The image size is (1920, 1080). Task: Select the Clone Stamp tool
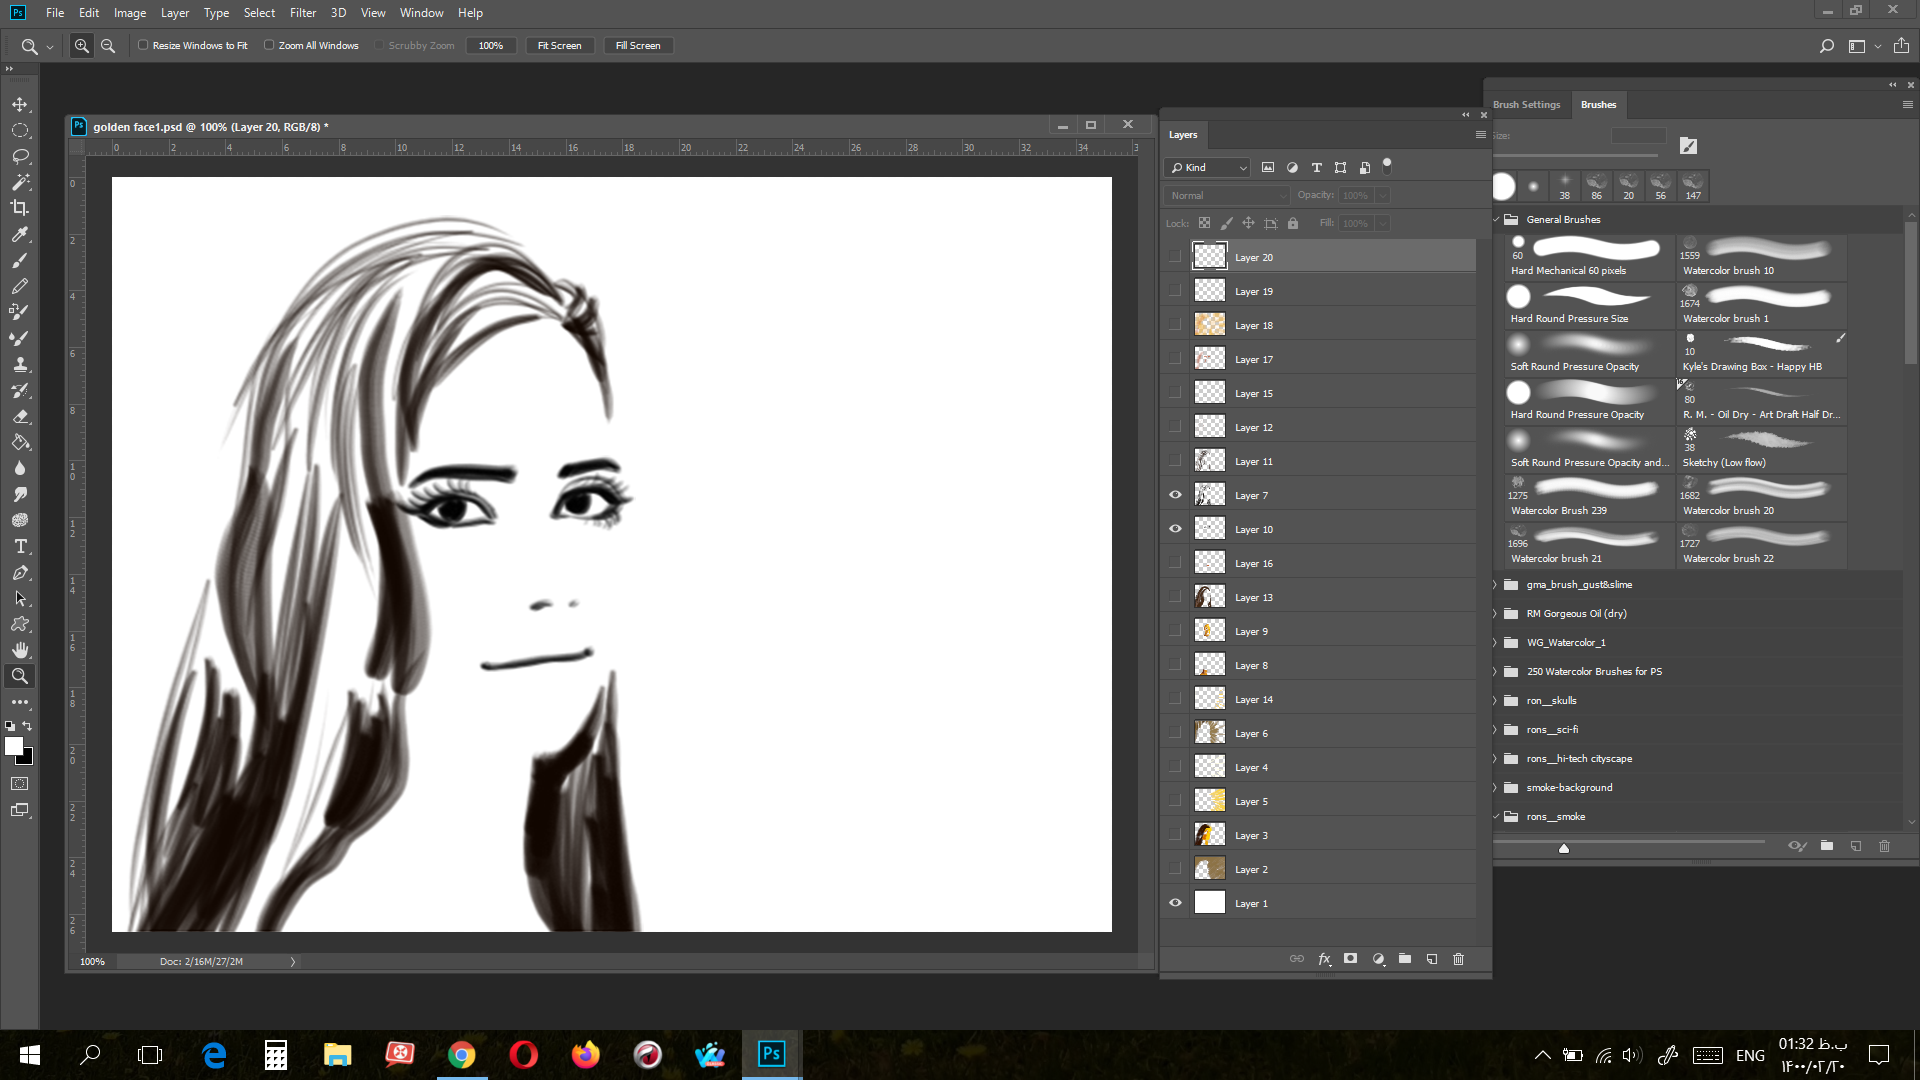[x=20, y=364]
